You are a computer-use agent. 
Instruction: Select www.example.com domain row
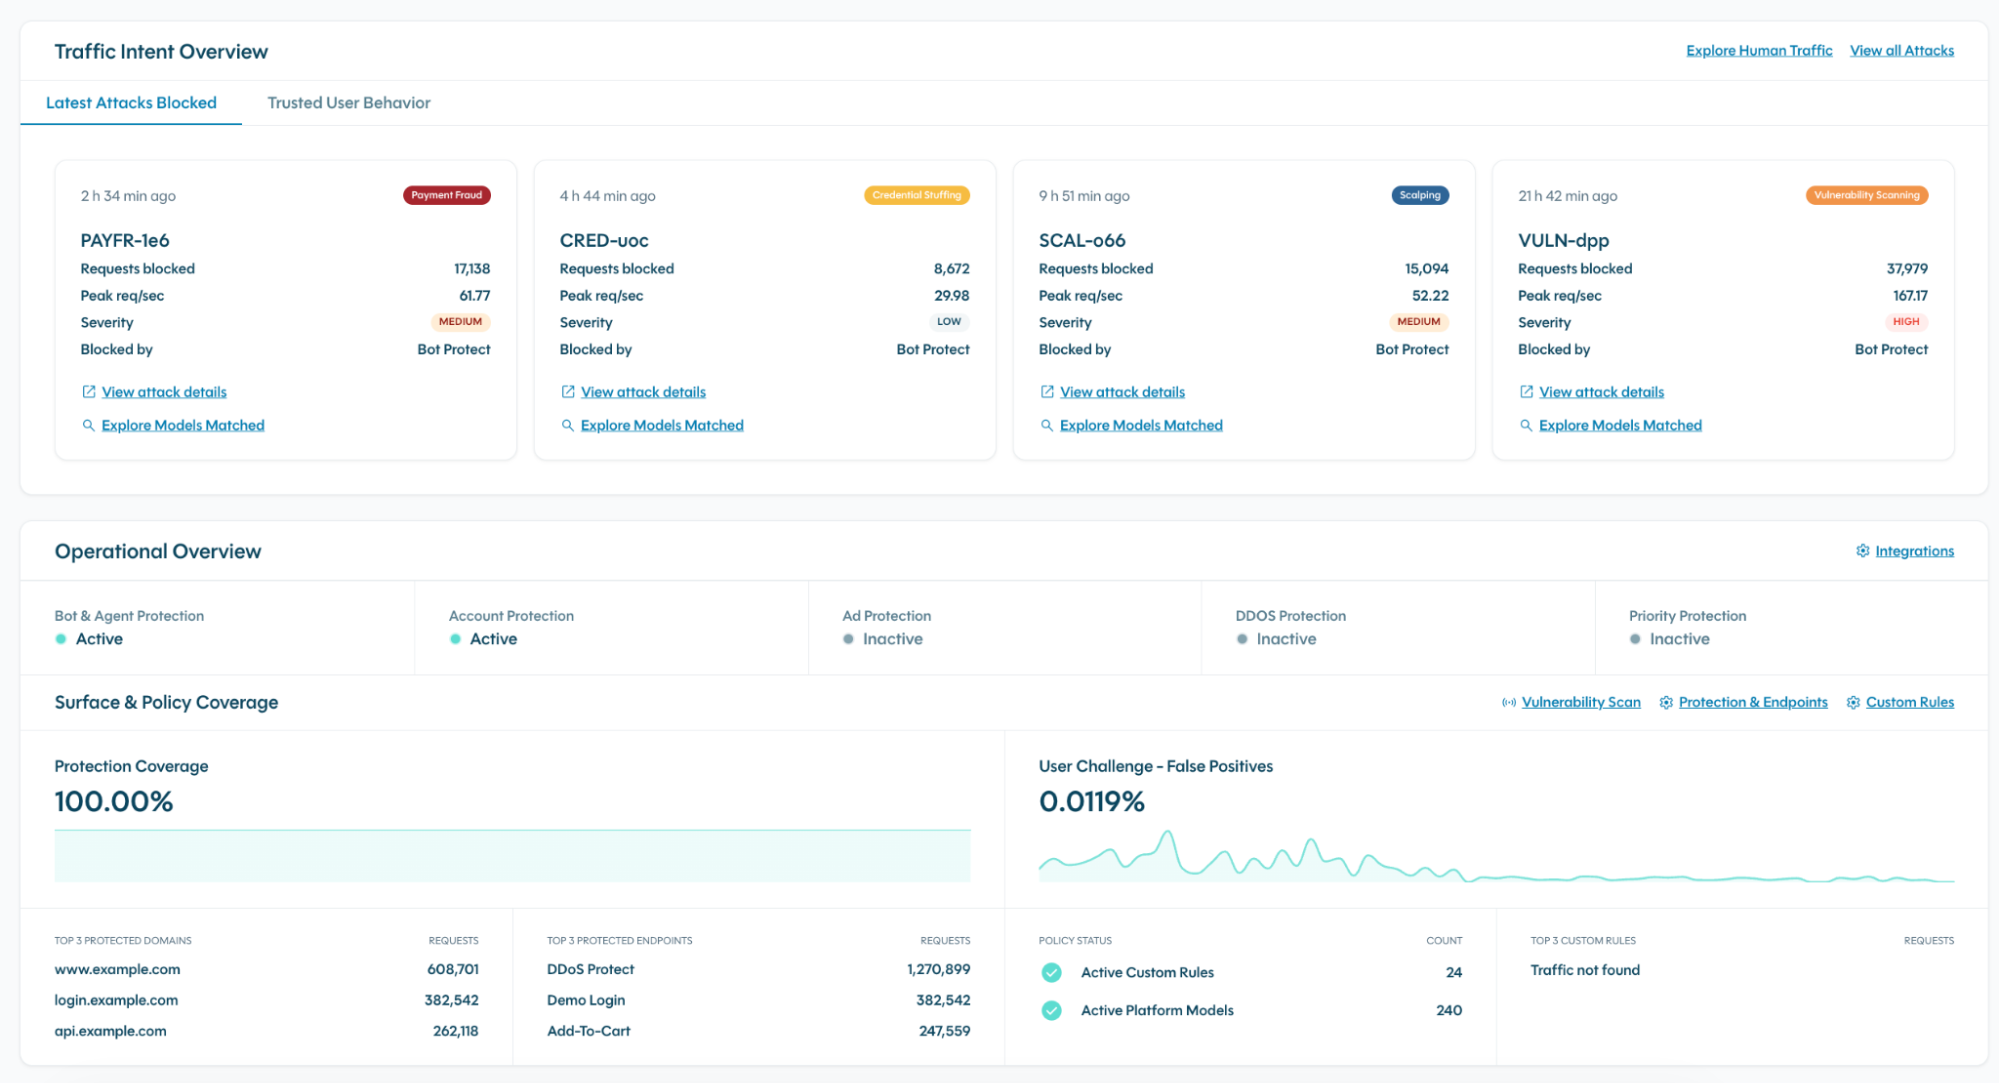[266, 970]
